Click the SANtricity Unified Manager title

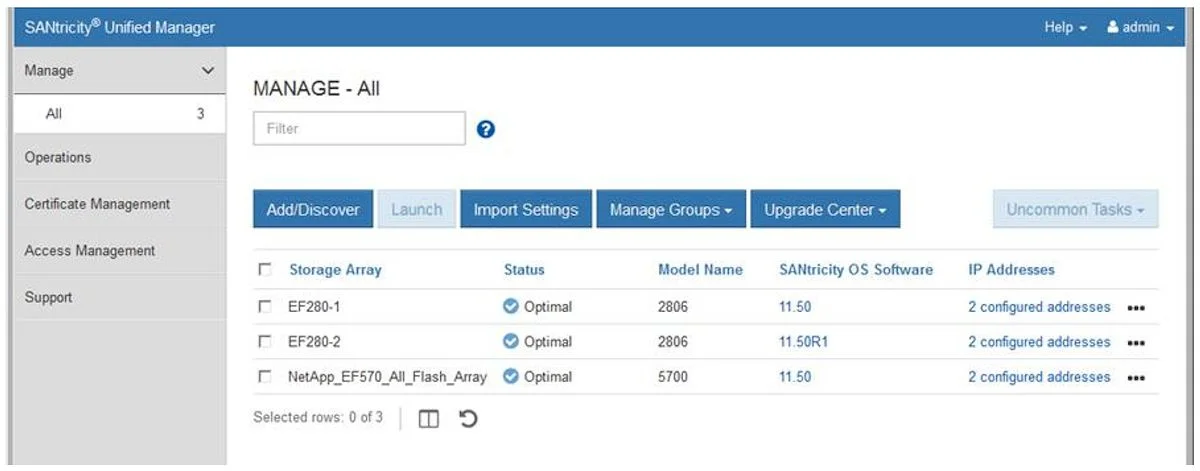(x=119, y=28)
